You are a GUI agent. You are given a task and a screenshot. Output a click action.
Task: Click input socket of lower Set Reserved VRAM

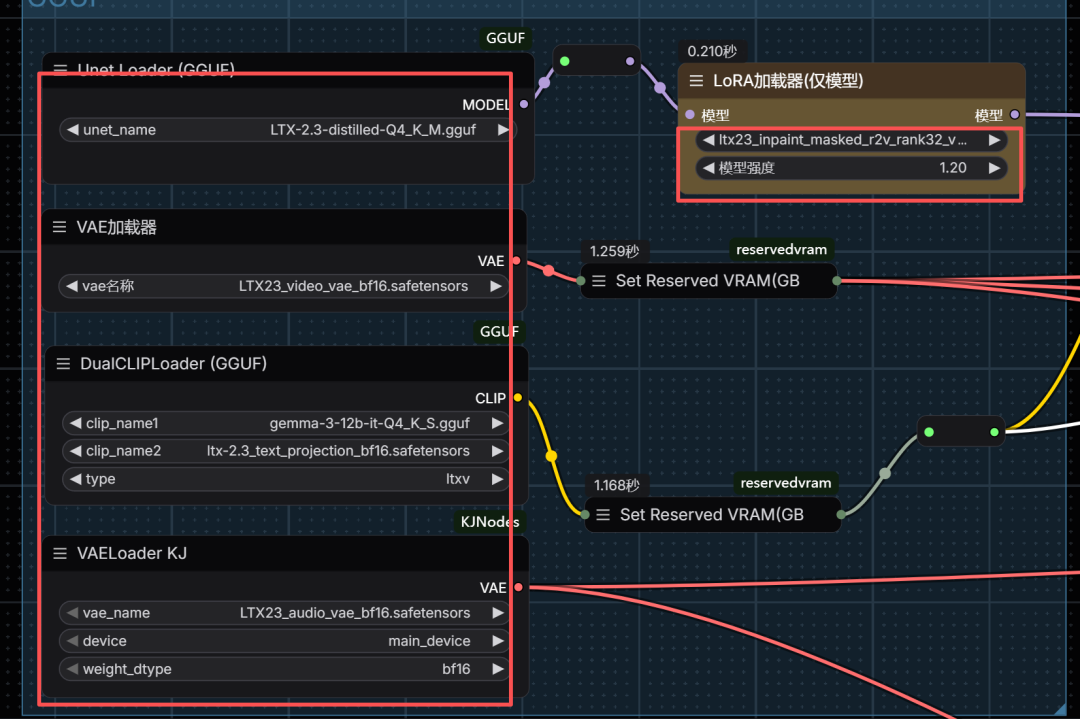pyautogui.click(x=585, y=514)
